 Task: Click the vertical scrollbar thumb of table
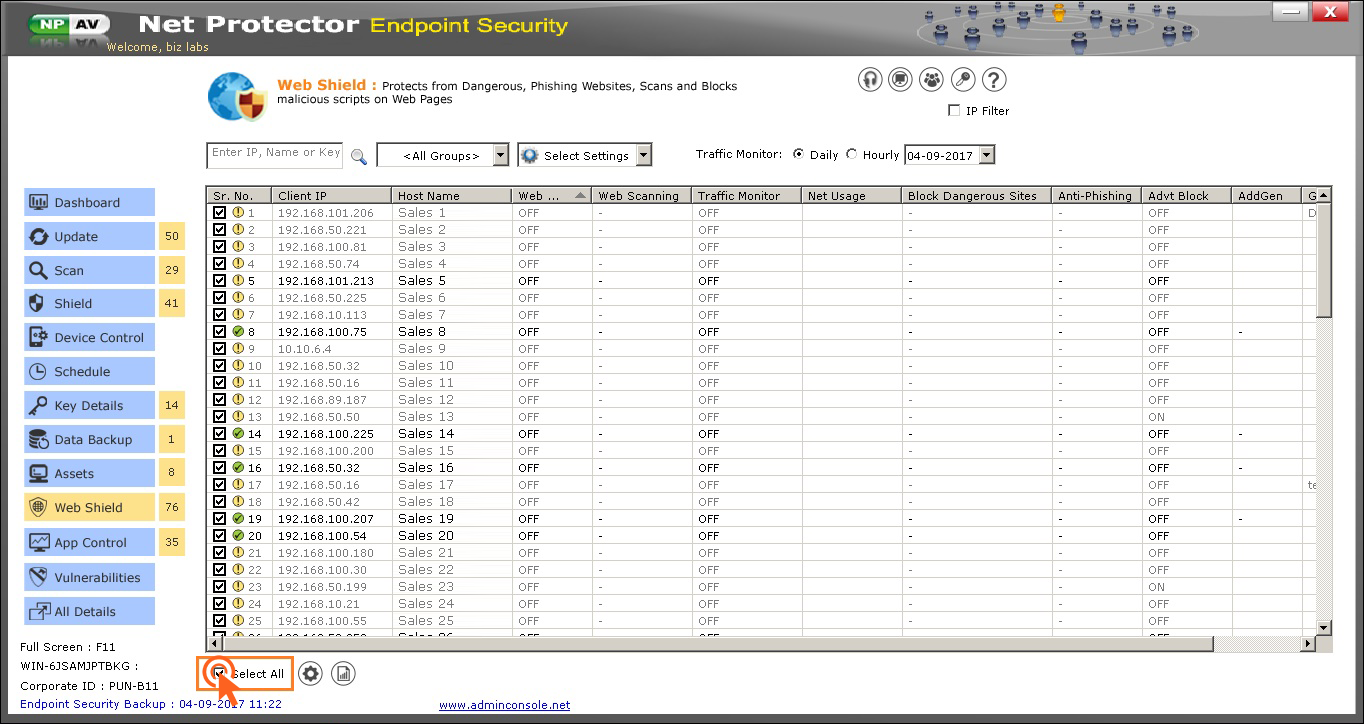(1324, 260)
